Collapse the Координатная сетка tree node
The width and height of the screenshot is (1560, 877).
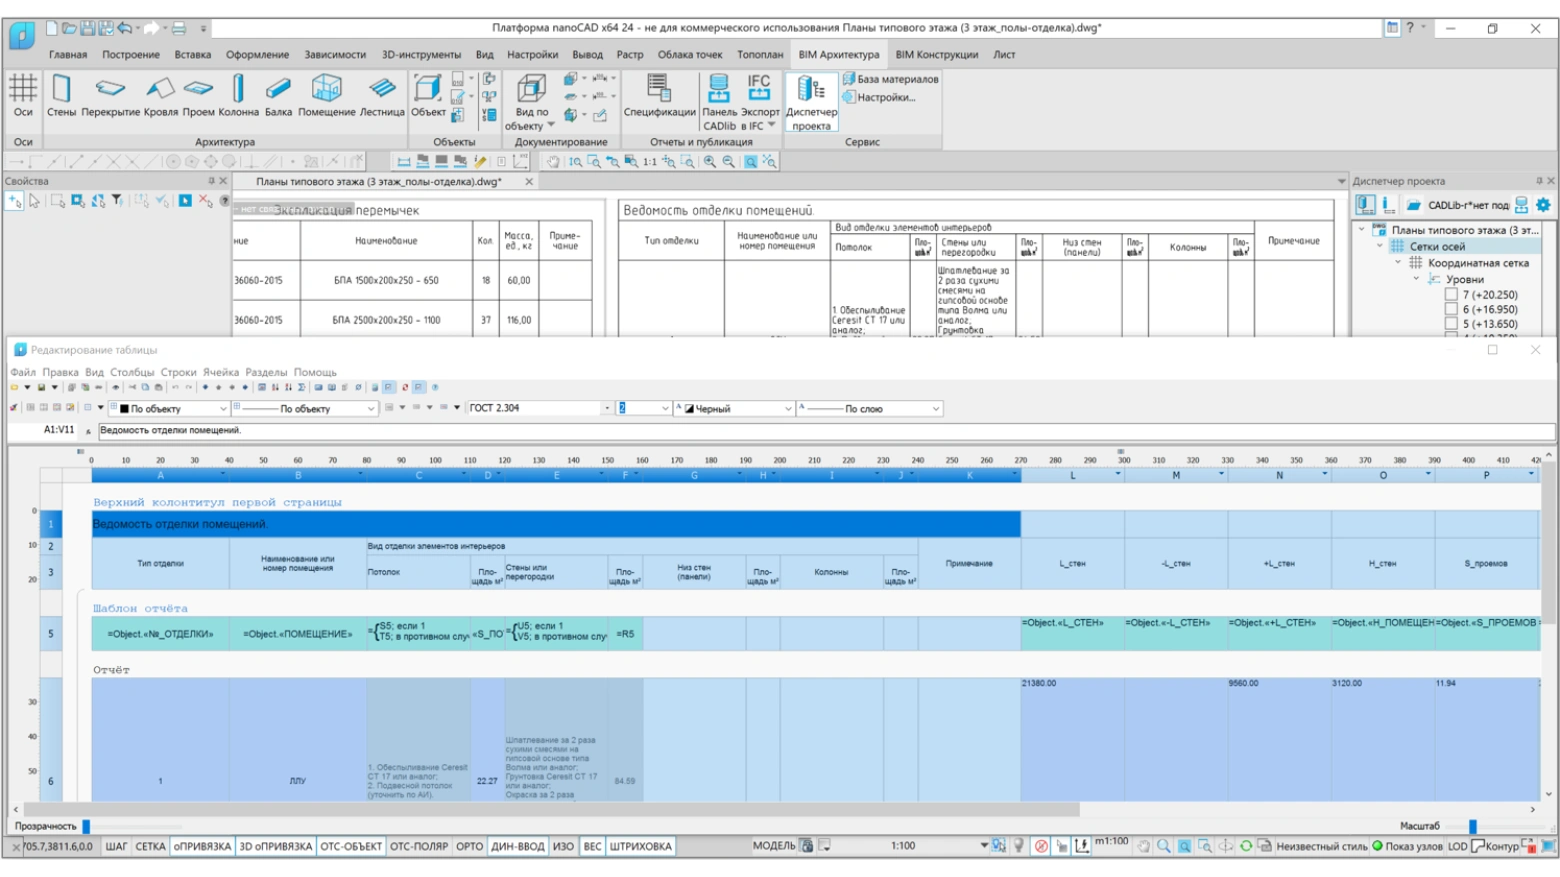(x=1398, y=263)
